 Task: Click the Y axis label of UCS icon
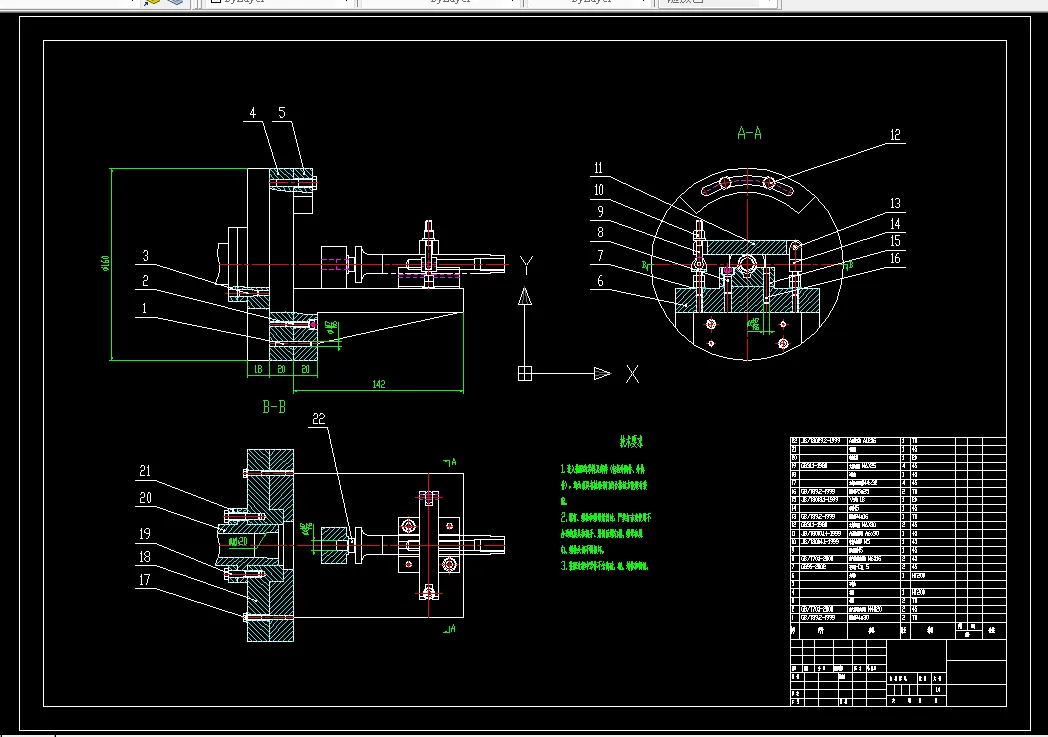[526, 266]
